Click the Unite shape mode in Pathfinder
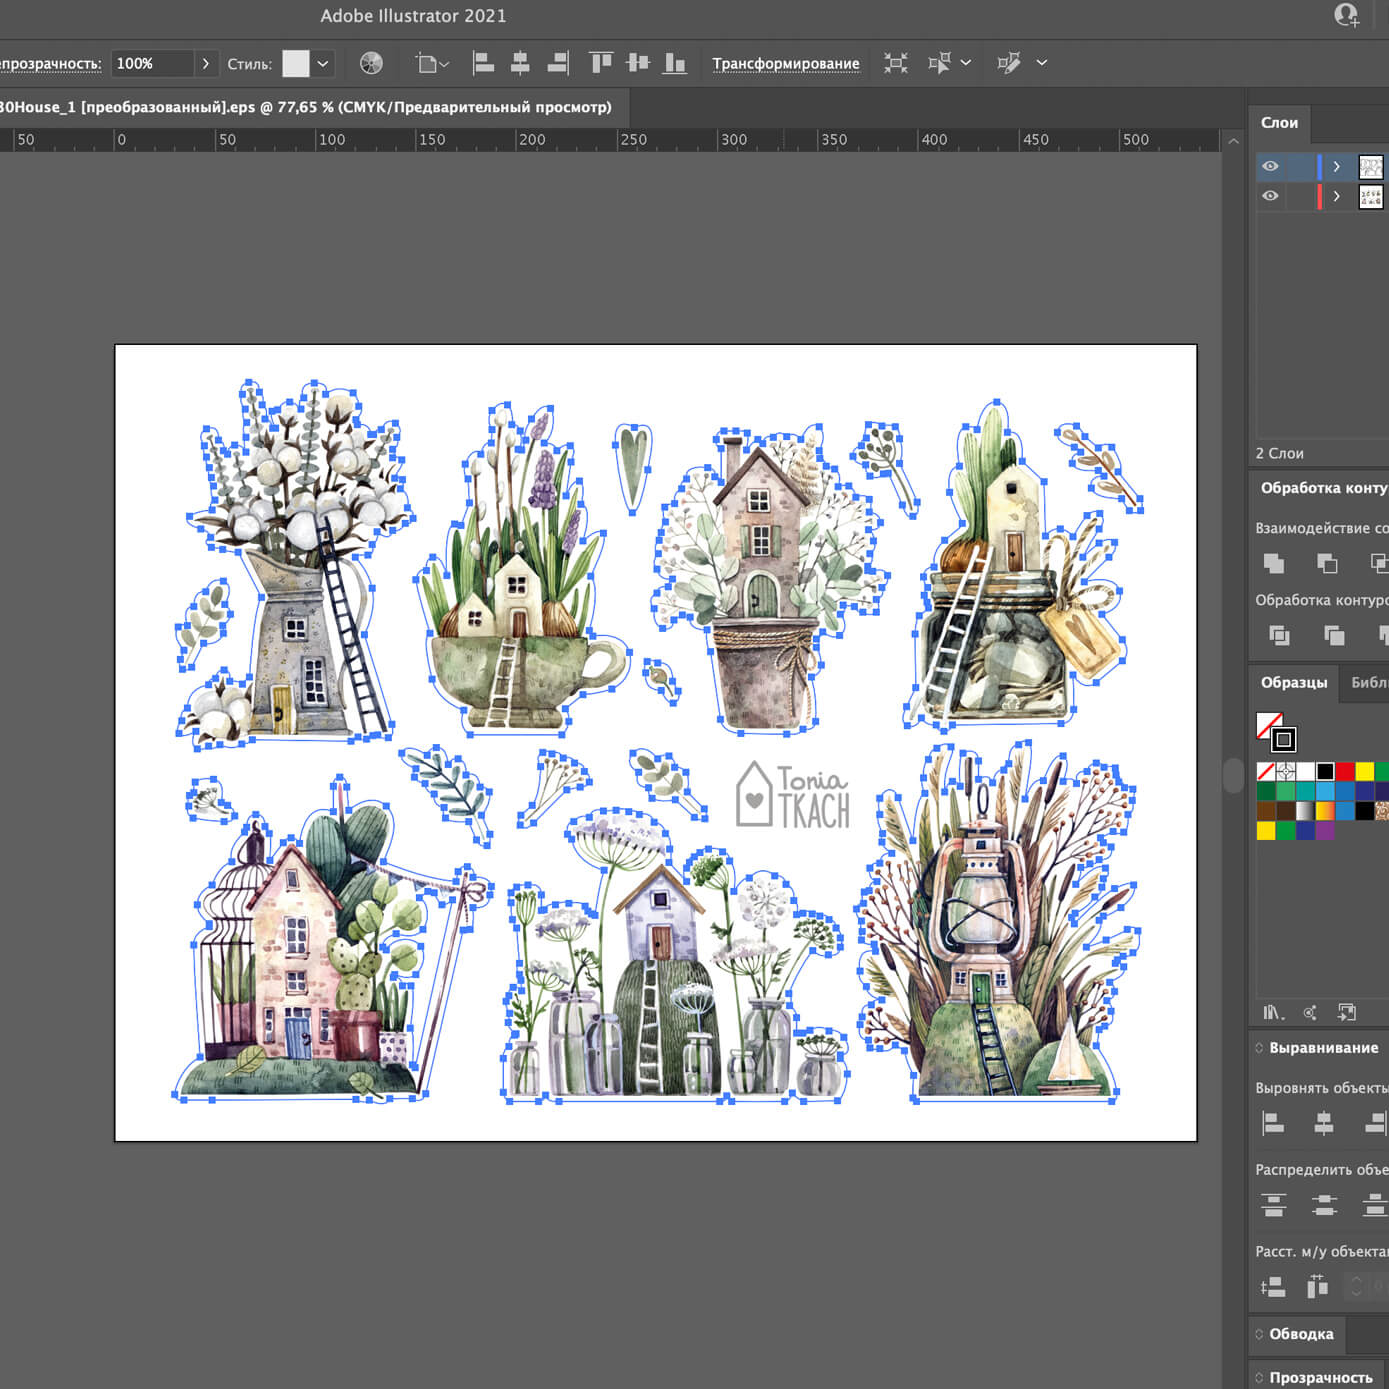The height and width of the screenshot is (1389, 1389). (x=1273, y=563)
